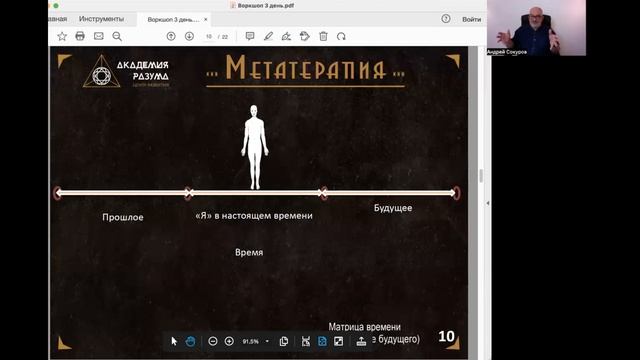Choose the selection arrow tool in floating toolbar
The width and height of the screenshot is (640, 360).
[x=174, y=341]
